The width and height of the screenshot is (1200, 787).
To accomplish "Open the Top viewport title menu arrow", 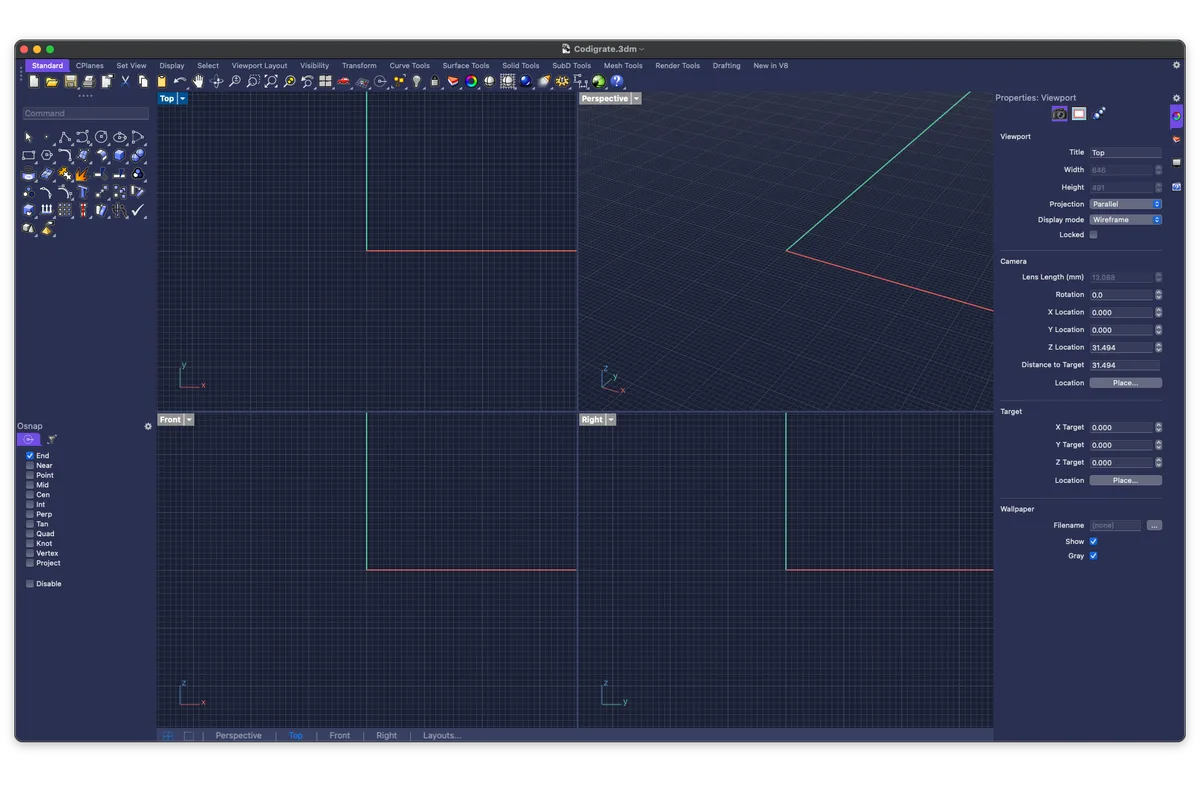I will coord(182,99).
